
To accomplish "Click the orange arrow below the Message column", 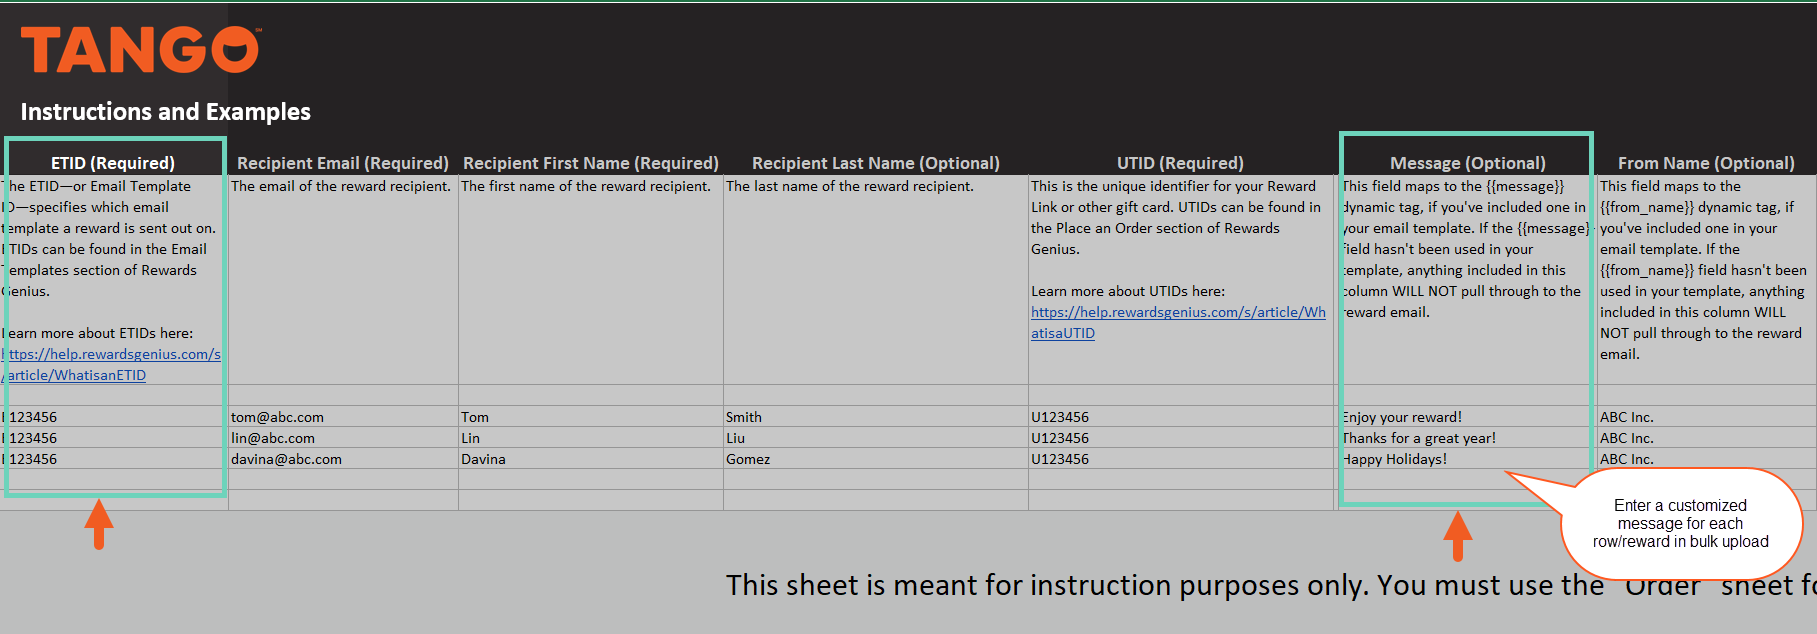I will pyautogui.click(x=1457, y=535).
